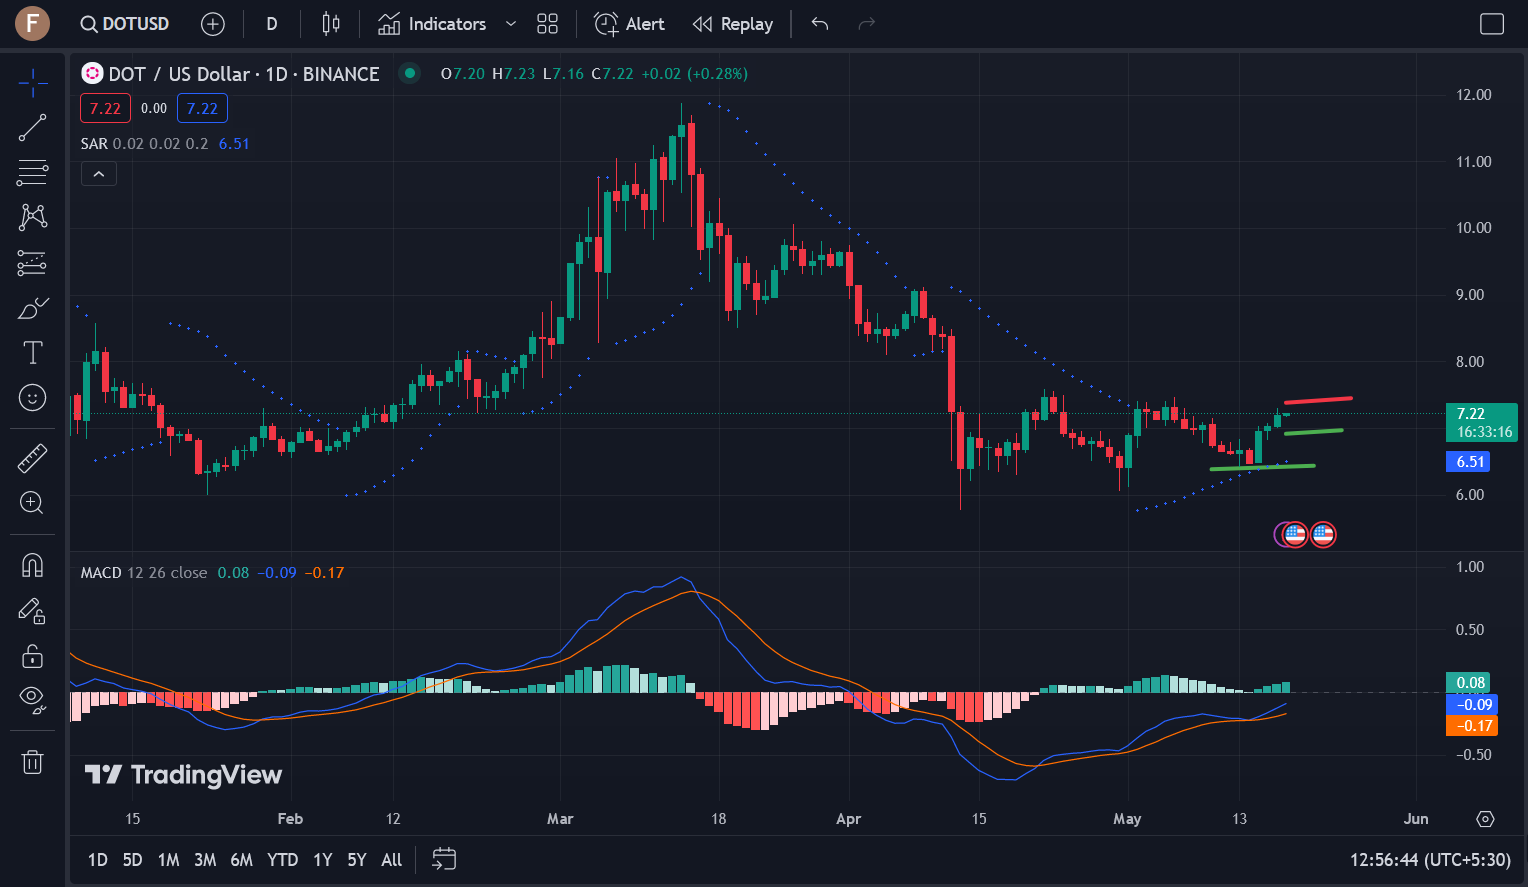The width and height of the screenshot is (1528, 887).
Task: Set the range to 5D
Action: [x=132, y=860]
